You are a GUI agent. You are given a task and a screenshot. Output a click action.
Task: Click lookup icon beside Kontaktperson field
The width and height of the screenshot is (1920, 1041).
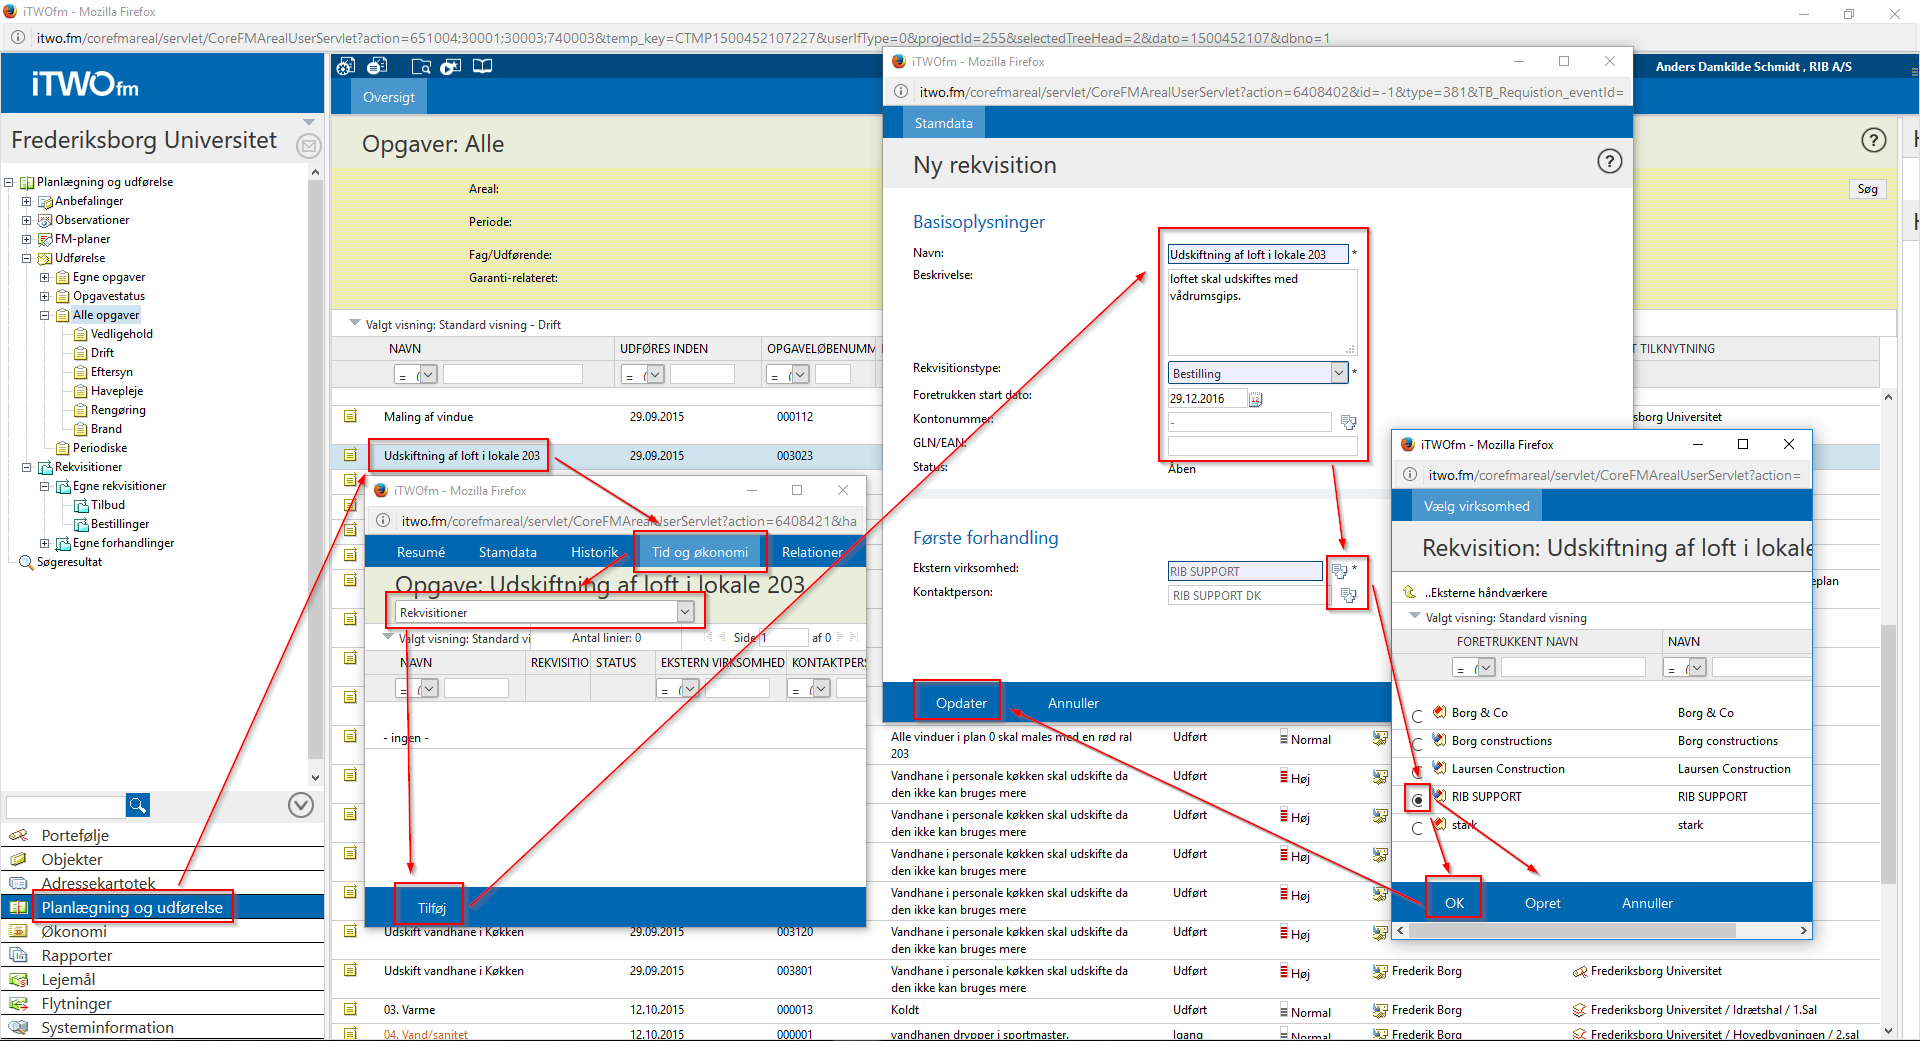(x=1348, y=595)
